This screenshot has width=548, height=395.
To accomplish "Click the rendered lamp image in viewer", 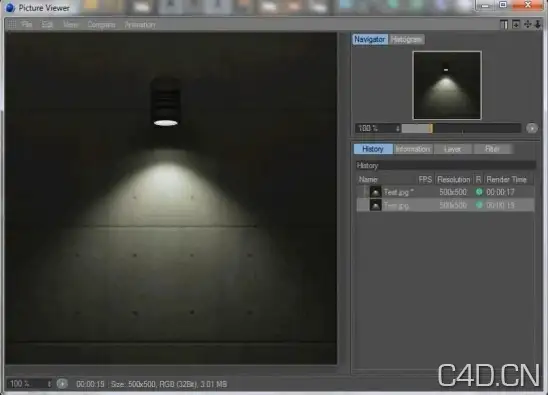I will [x=171, y=199].
